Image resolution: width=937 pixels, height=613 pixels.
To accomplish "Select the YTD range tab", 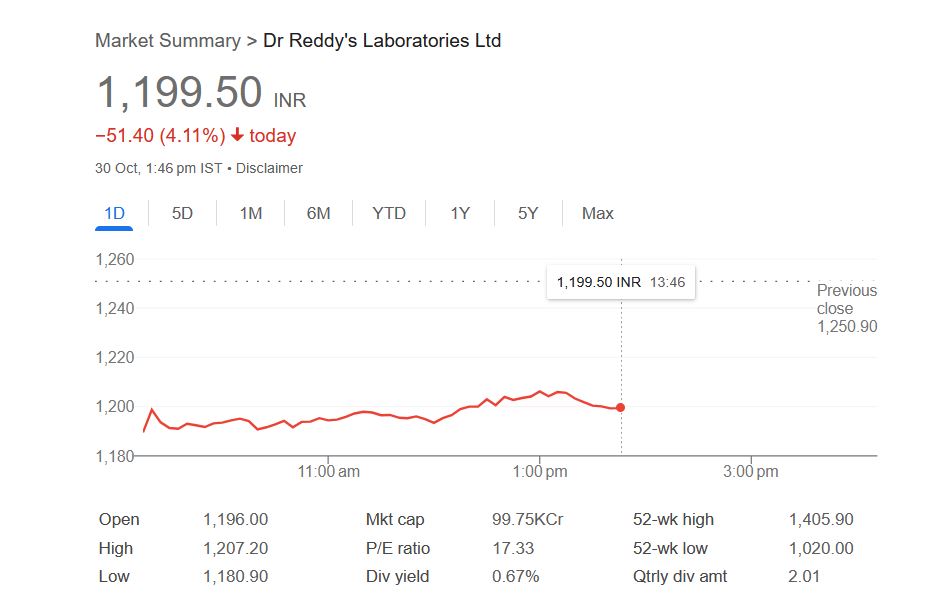I will (389, 213).
